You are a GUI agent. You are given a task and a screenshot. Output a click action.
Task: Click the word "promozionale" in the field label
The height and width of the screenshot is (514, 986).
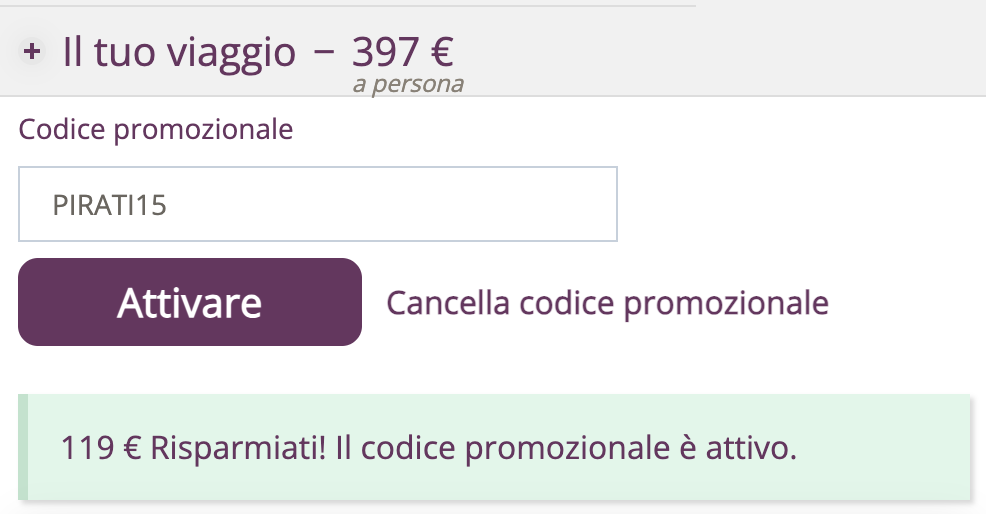click(204, 130)
